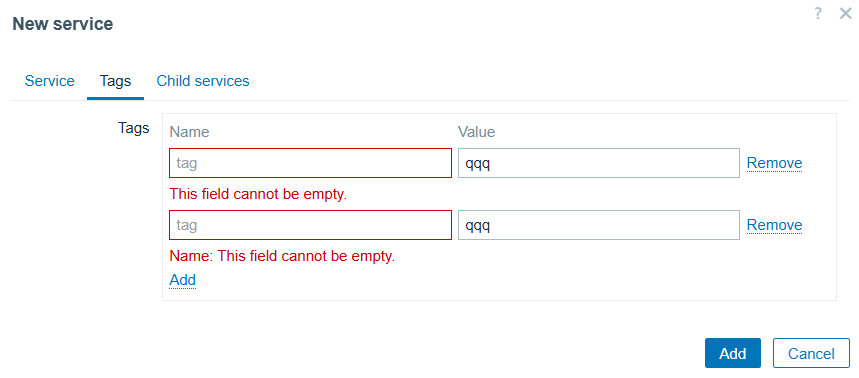Open the Child services tab
Image resolution: width=859 pixels, height=378 pixels.
pyautogui.click(x=203, y=81)
